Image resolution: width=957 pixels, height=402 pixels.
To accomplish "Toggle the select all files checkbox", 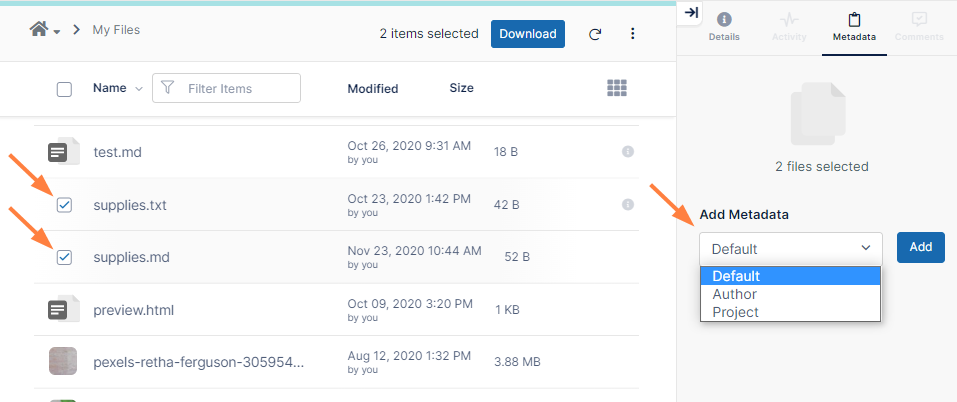I will [x=64, y=89].
